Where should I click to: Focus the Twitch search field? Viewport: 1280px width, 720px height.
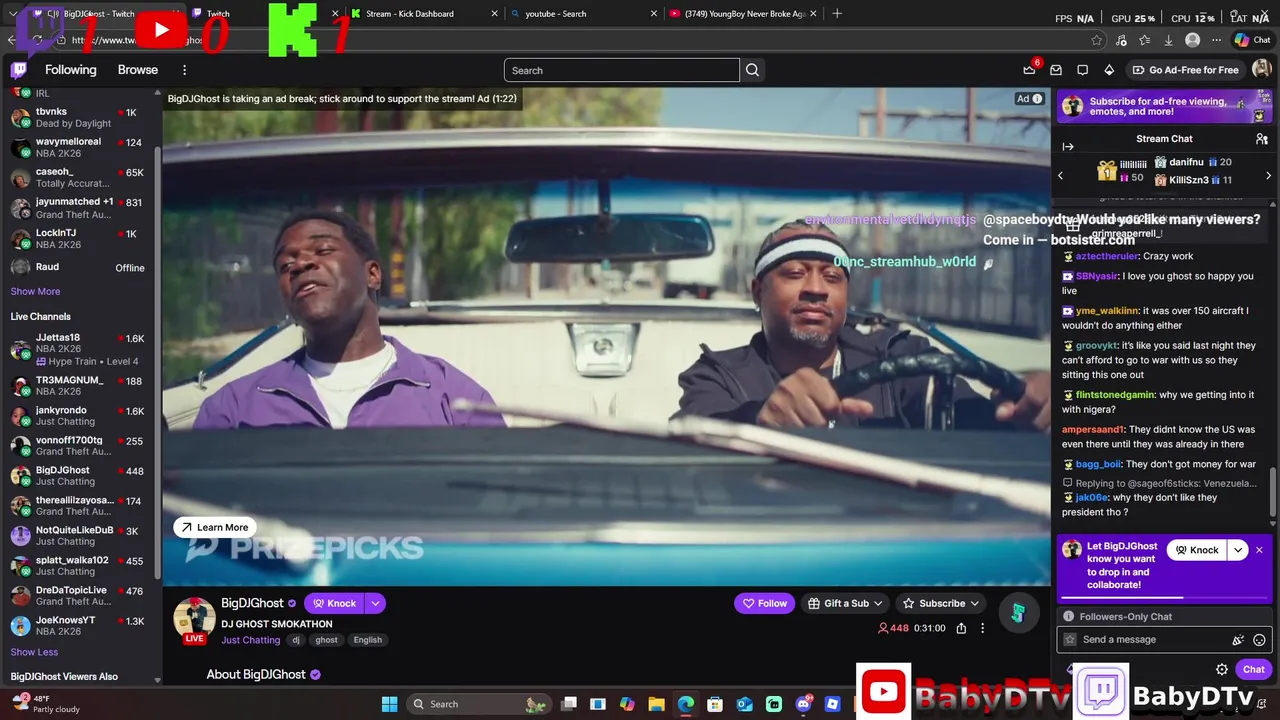click(x=621, y=70)
